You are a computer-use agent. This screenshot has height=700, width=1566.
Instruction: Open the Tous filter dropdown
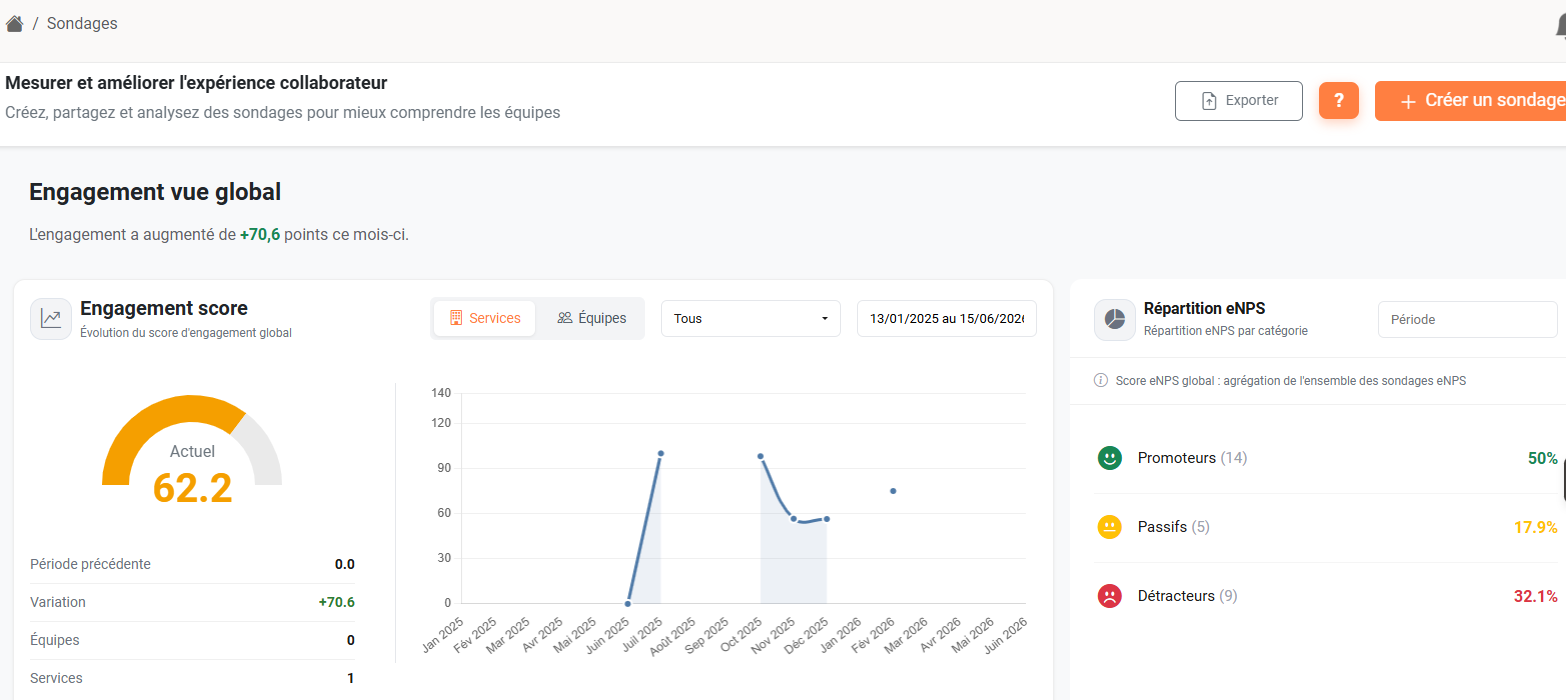(751, 319)
